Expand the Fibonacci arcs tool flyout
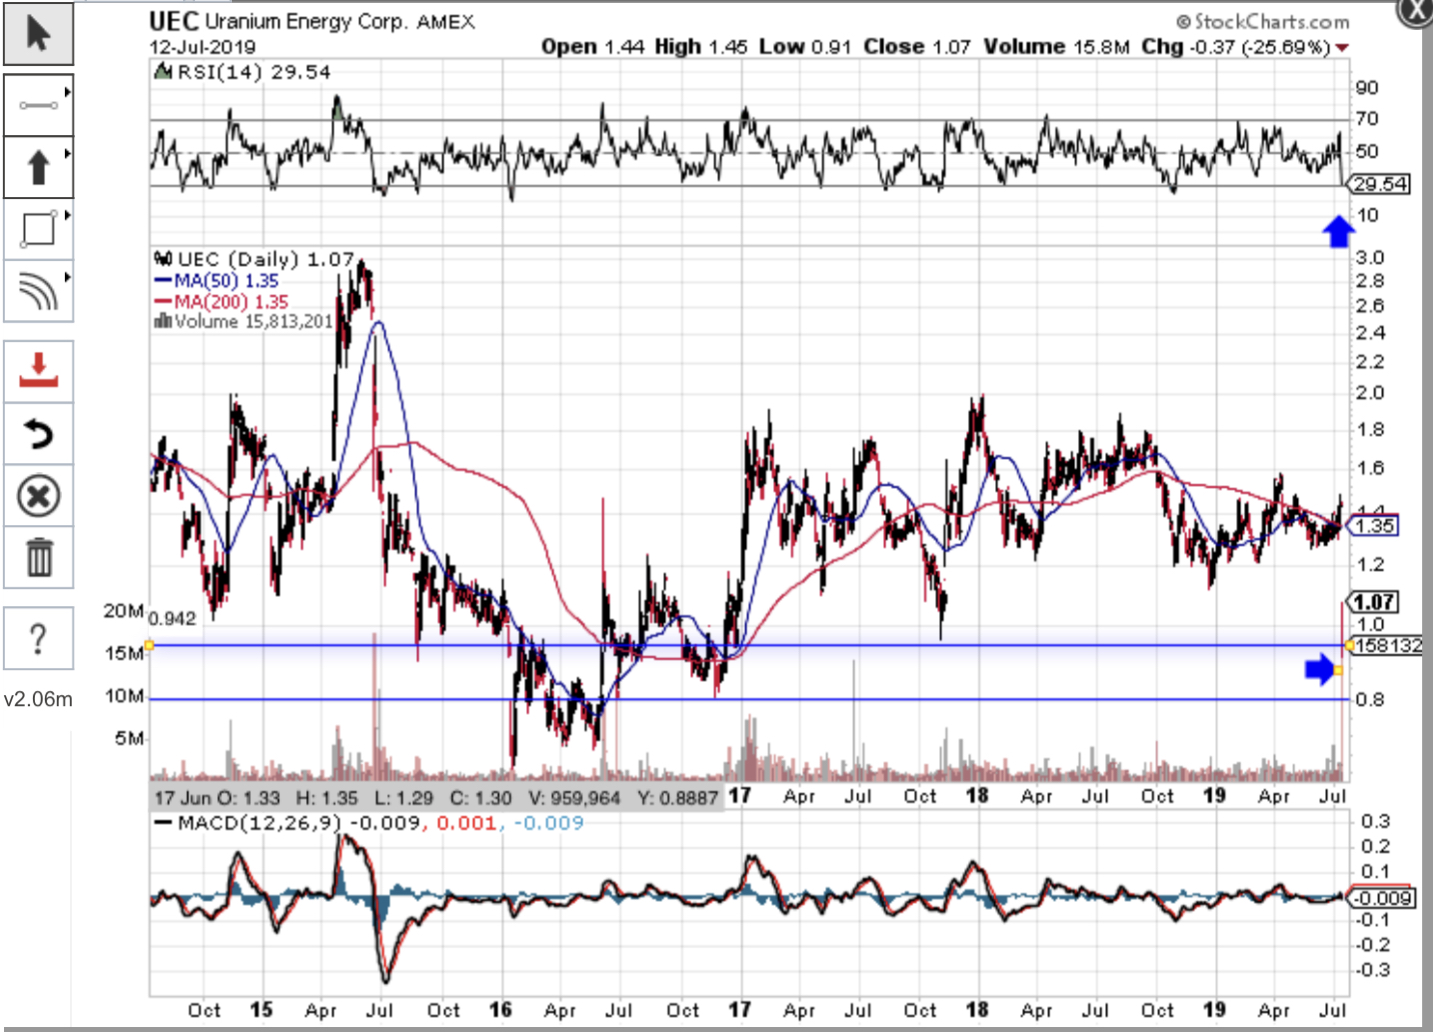Image resolution: width=1433 pixels, height=1032 pixels. [x=67, y=277]
